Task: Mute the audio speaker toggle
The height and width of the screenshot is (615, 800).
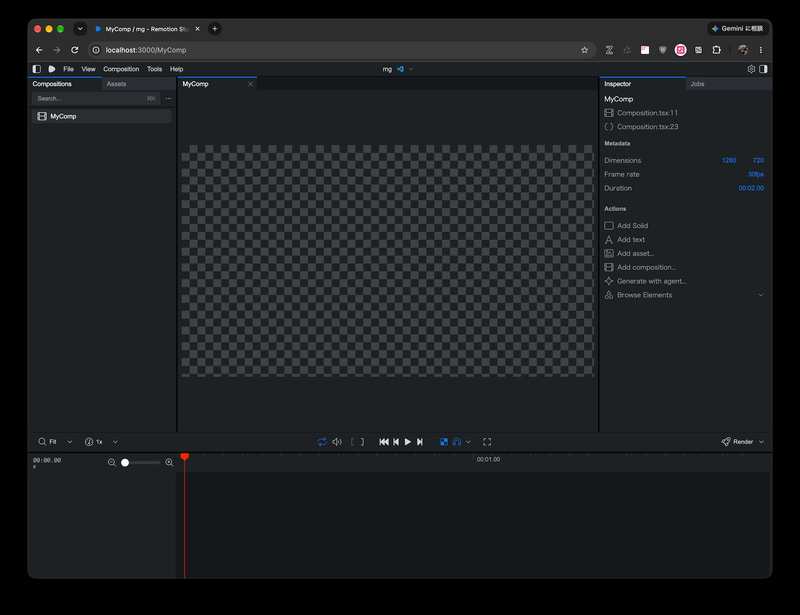Action: 337,442
